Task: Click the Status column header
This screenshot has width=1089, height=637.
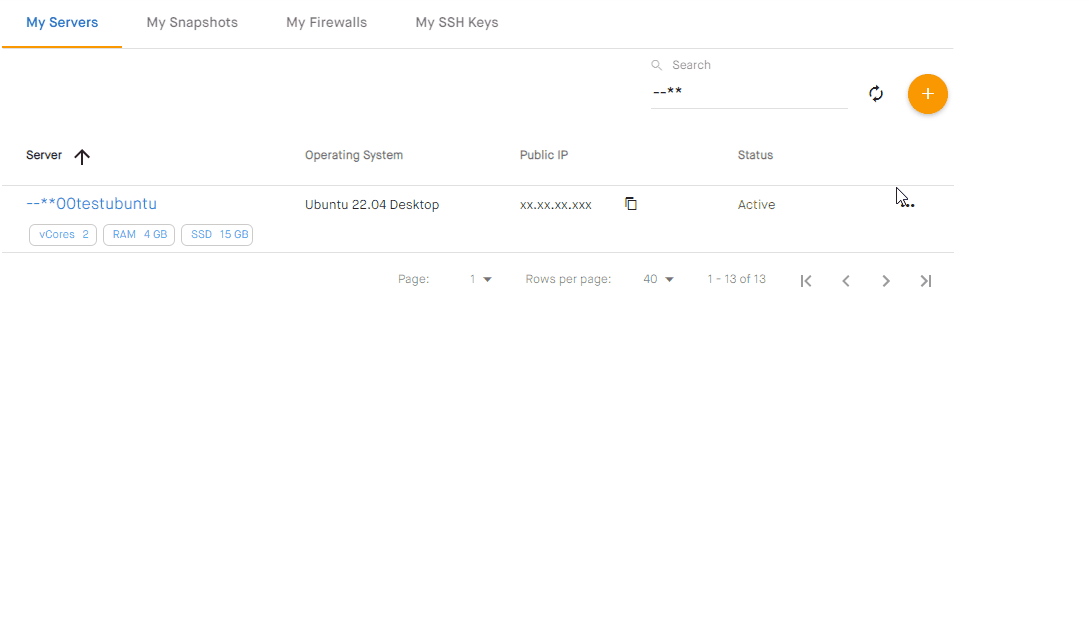Action: 755,155
